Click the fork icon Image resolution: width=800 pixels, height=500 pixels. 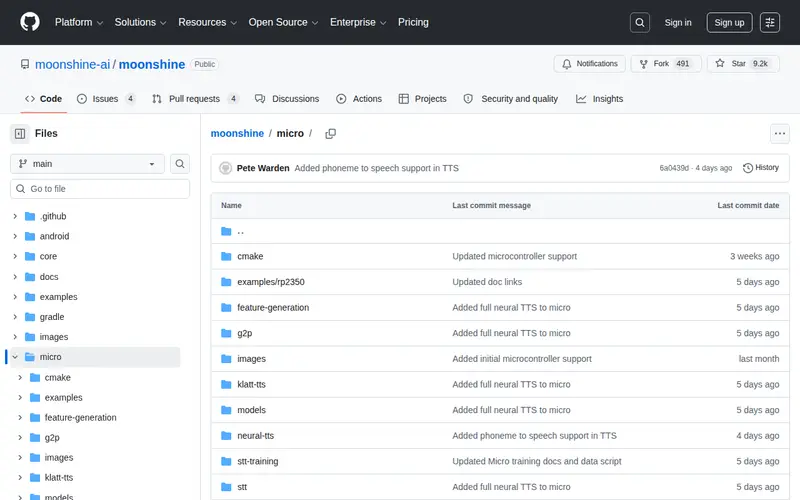click(x=643, y=64)
